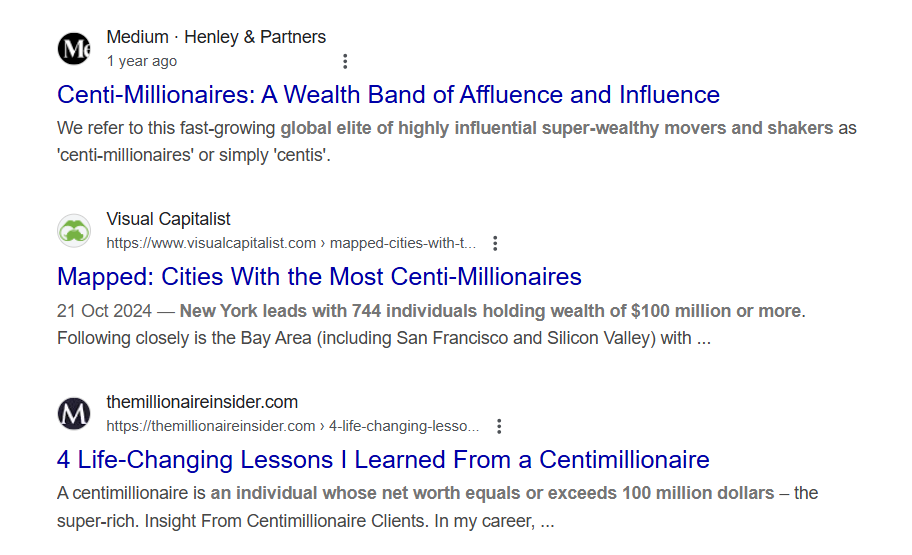Click the themillionaireinsider.com M favicon
This screenshot has width=912, height=555.
[x=74, y=414]
